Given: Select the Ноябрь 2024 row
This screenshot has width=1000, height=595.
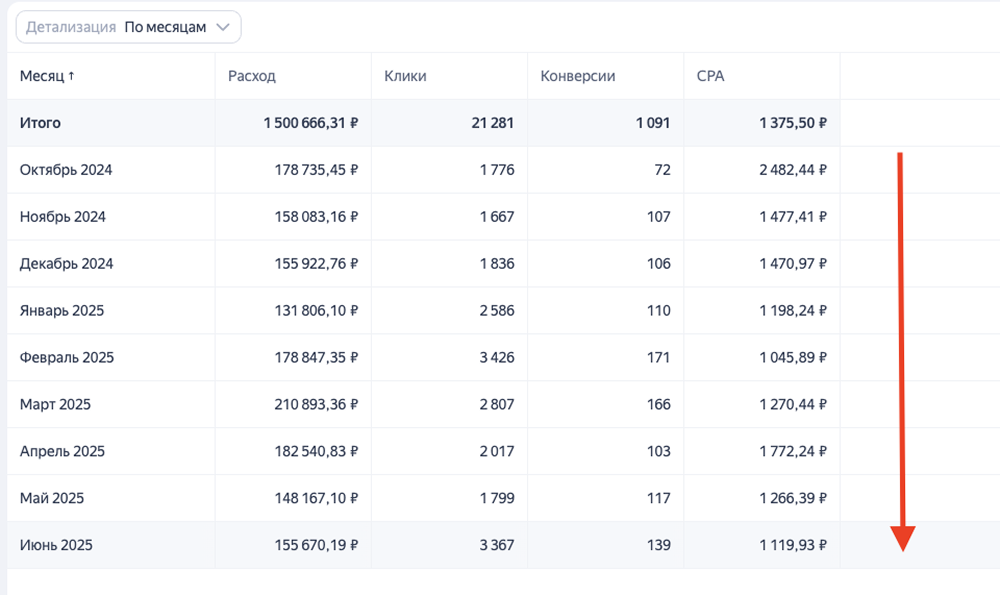Looking at the screenshot, I should tap(63, 217).
